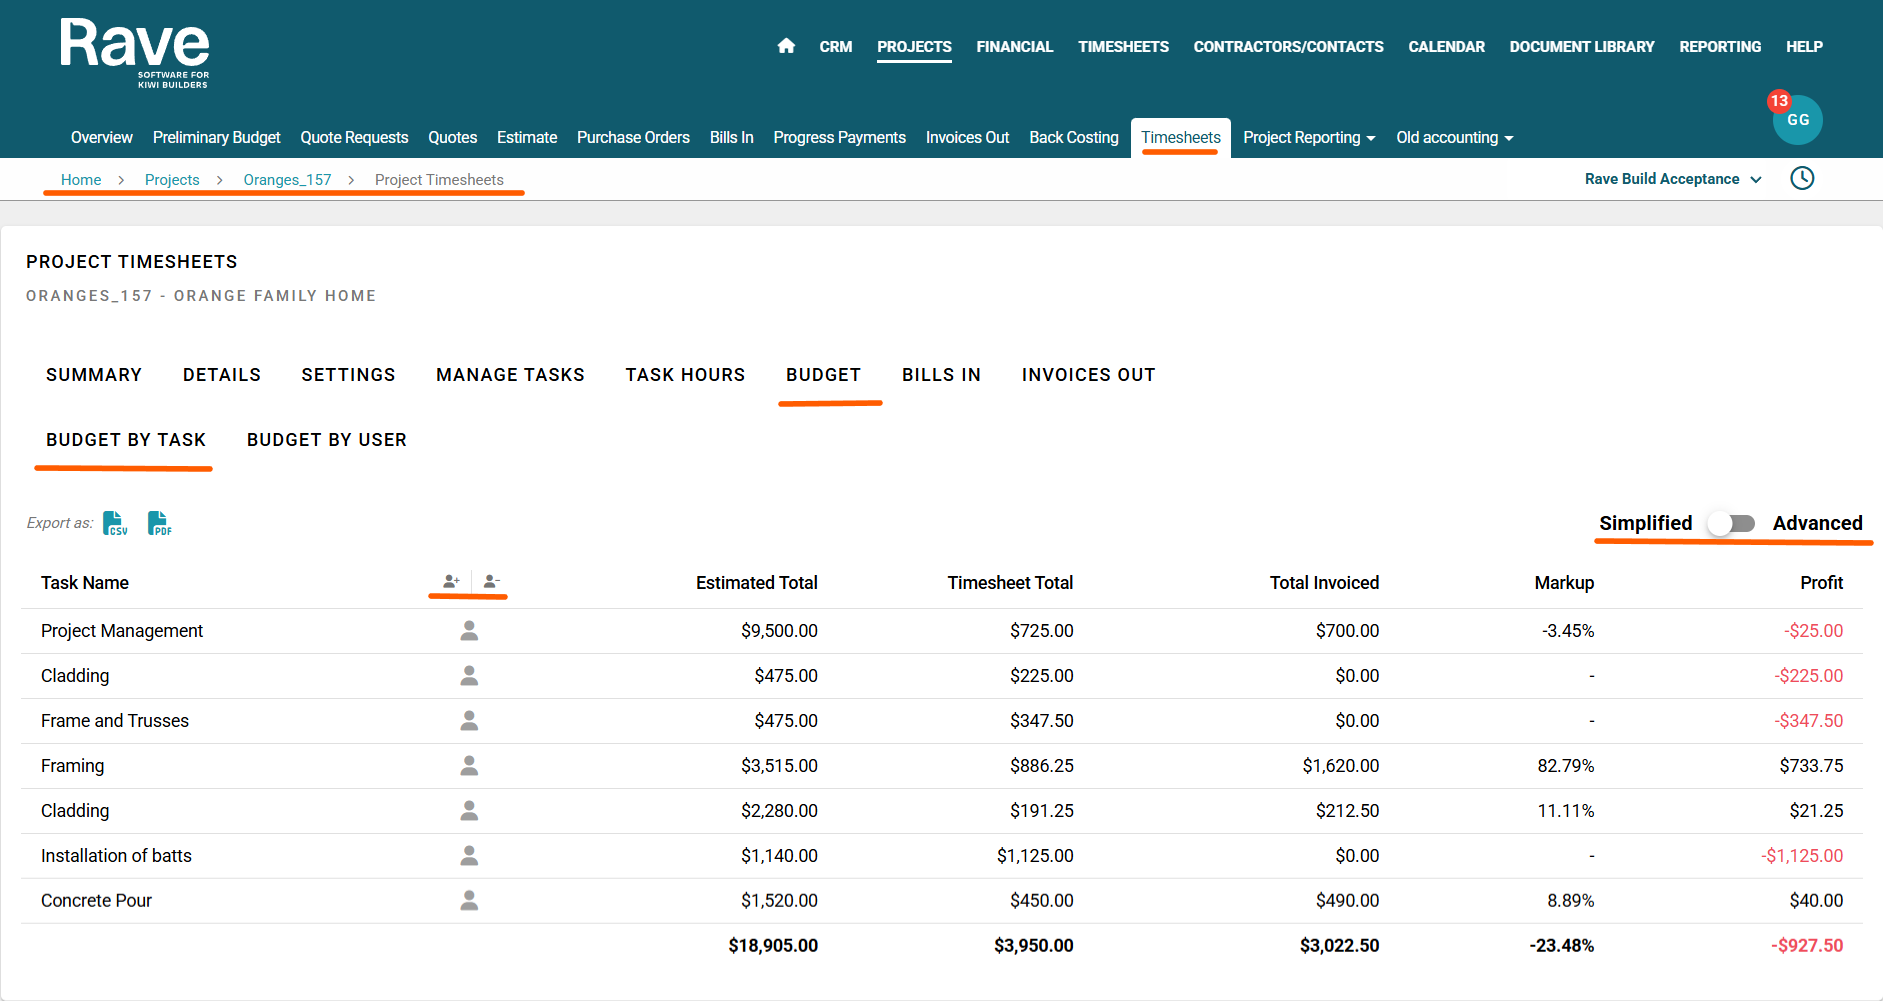Click user icon for Concrete Pour row

(469, 901)
